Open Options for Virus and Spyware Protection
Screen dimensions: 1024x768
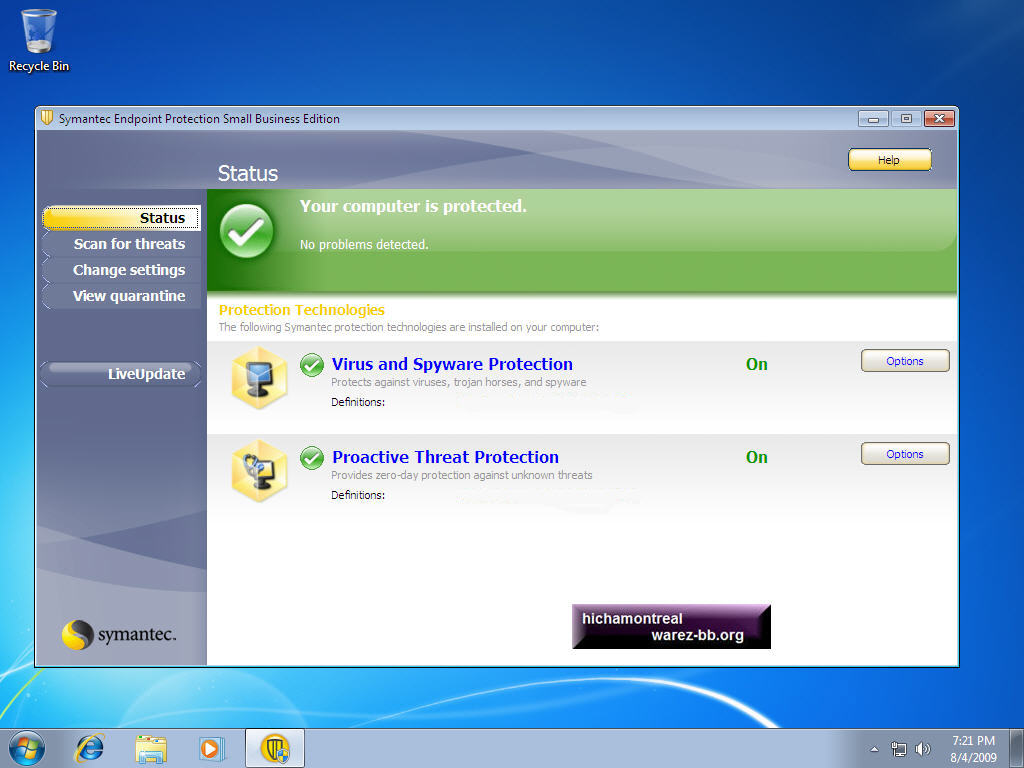click(x=905, y=361)
